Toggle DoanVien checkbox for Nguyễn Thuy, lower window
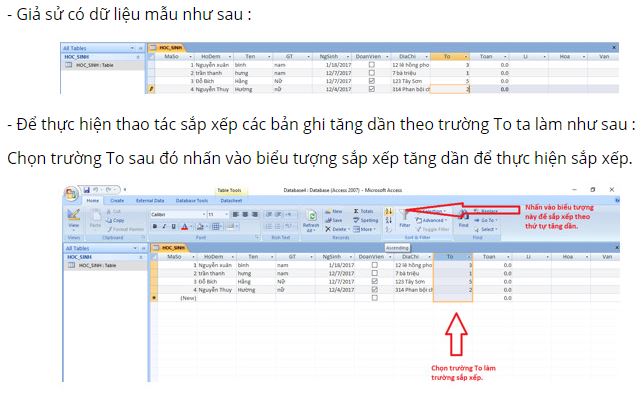This screenshot has height=398, width=641. [x=374, y=290]
